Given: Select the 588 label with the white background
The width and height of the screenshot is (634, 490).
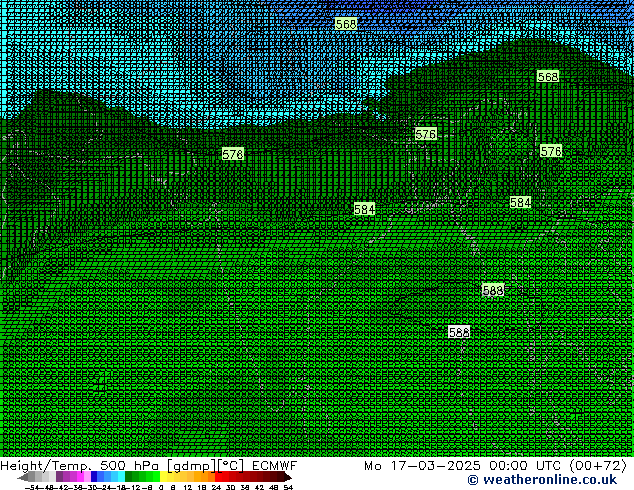Looking at the screenshot, I should pyautogui.click(x=459, y=332).
